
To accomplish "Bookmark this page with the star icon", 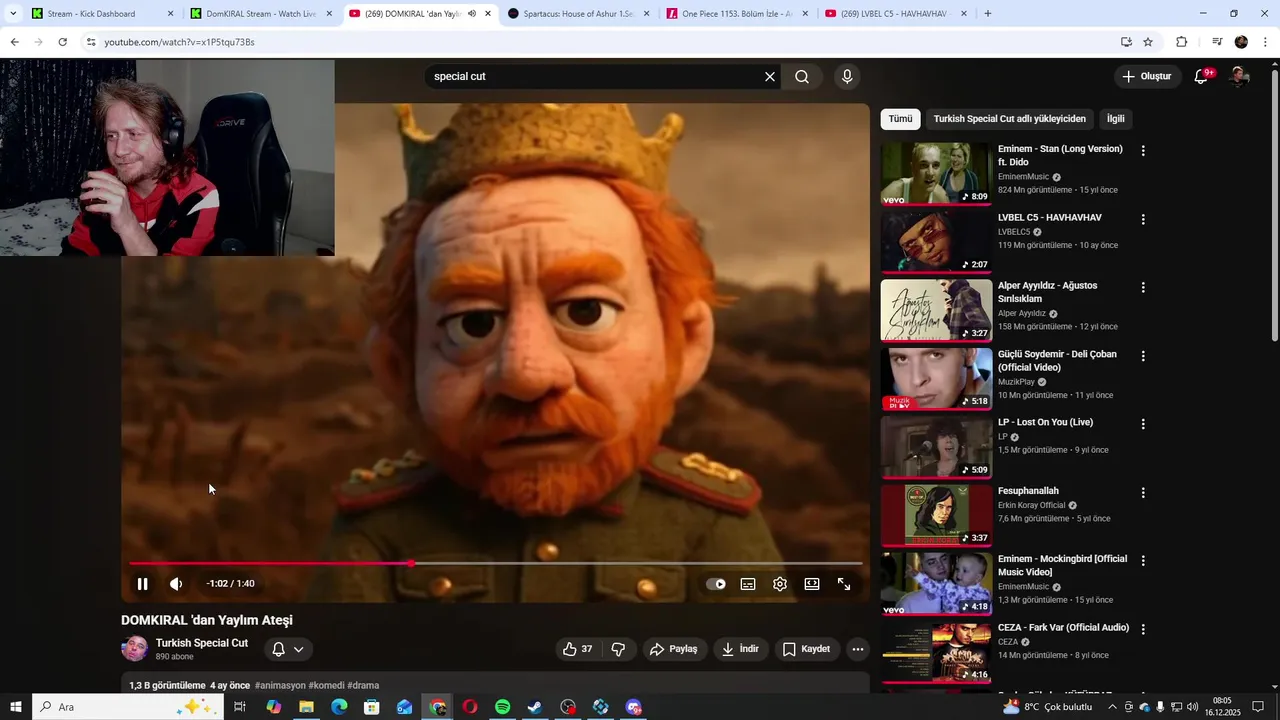I will [x=1148, y=42].
